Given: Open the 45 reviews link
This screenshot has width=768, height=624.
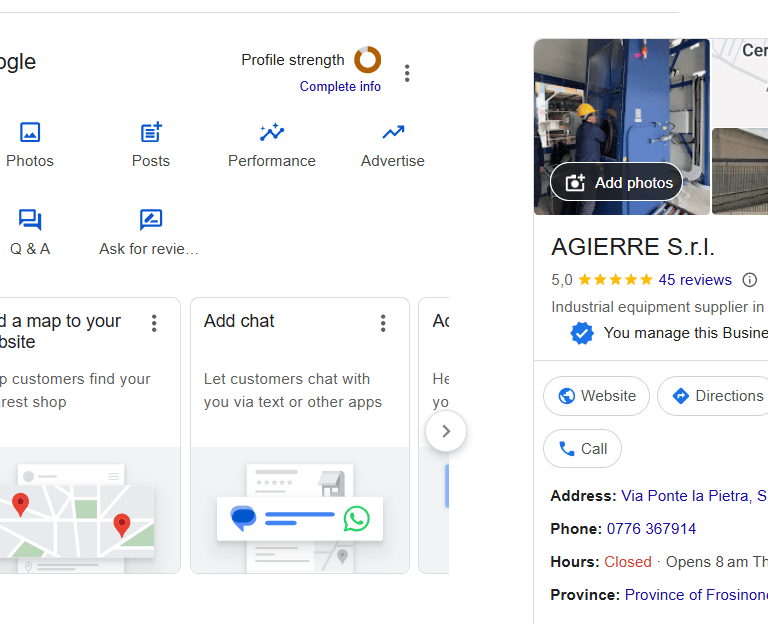Looking at the screenshot, I should pyautogui.click(x=695, y=280).
